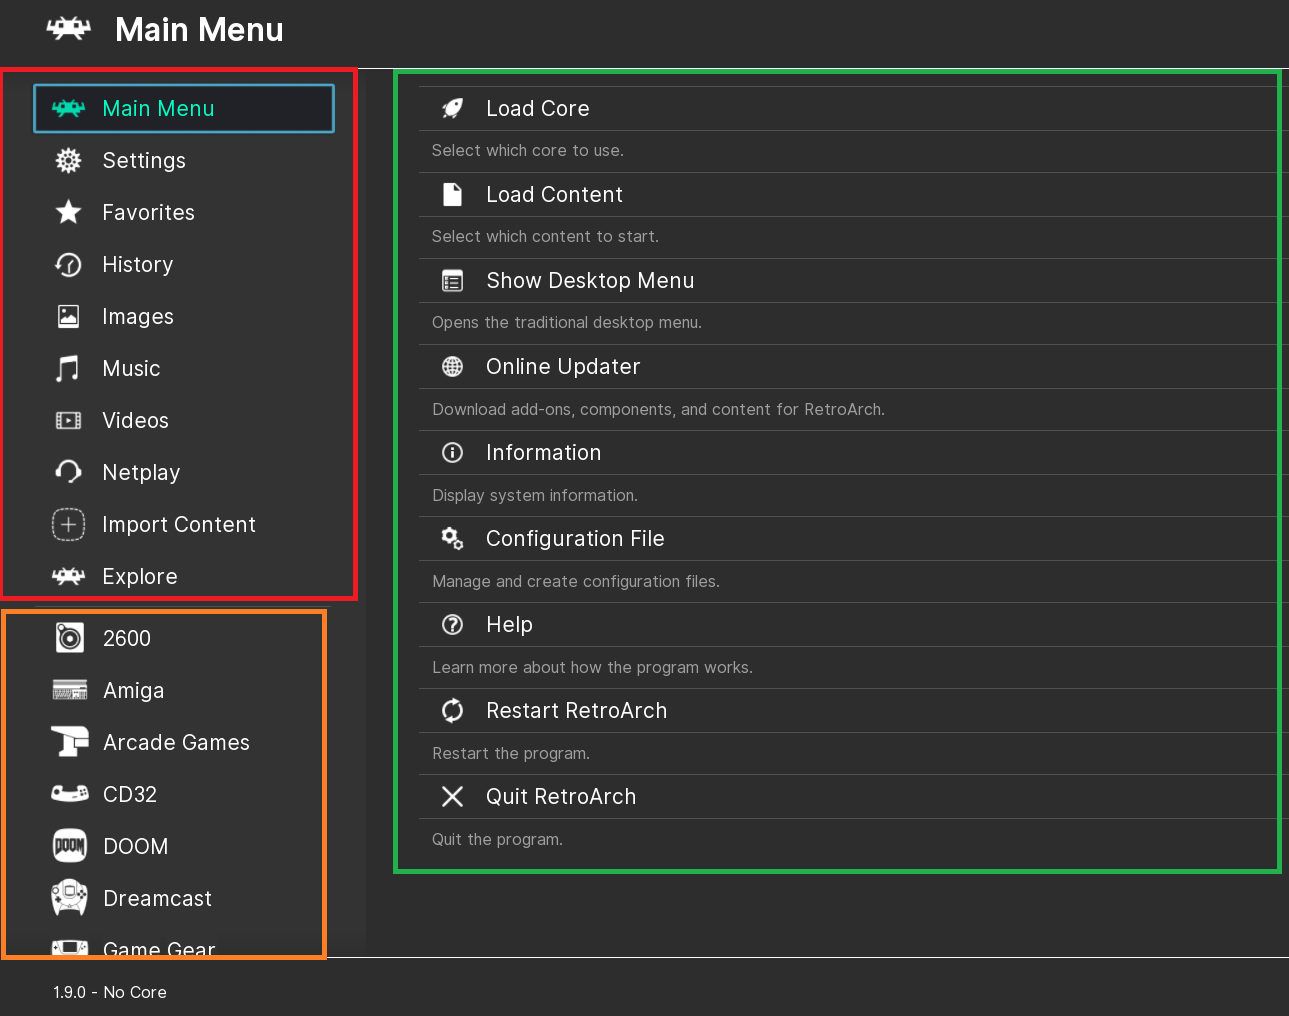Click the '1.9.0 - No Core' status text
Screen dimensions: 1289x1016
point(110,992)
